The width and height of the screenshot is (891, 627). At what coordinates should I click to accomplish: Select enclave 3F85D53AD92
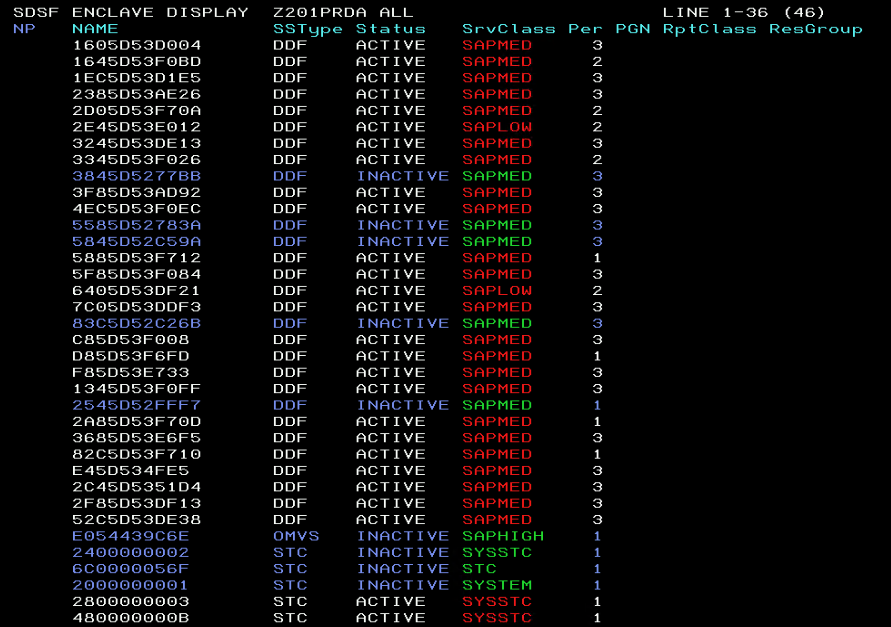tap(137, 193)
